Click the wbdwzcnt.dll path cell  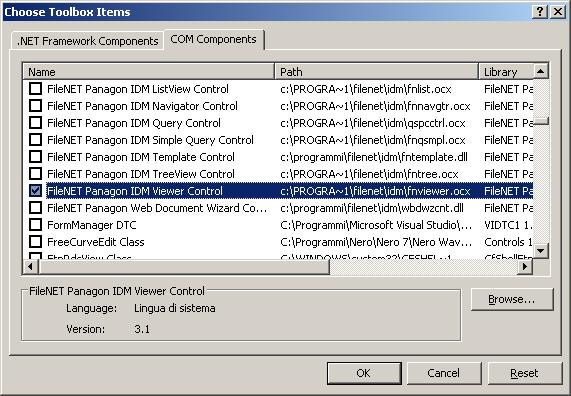pos(371,208)
